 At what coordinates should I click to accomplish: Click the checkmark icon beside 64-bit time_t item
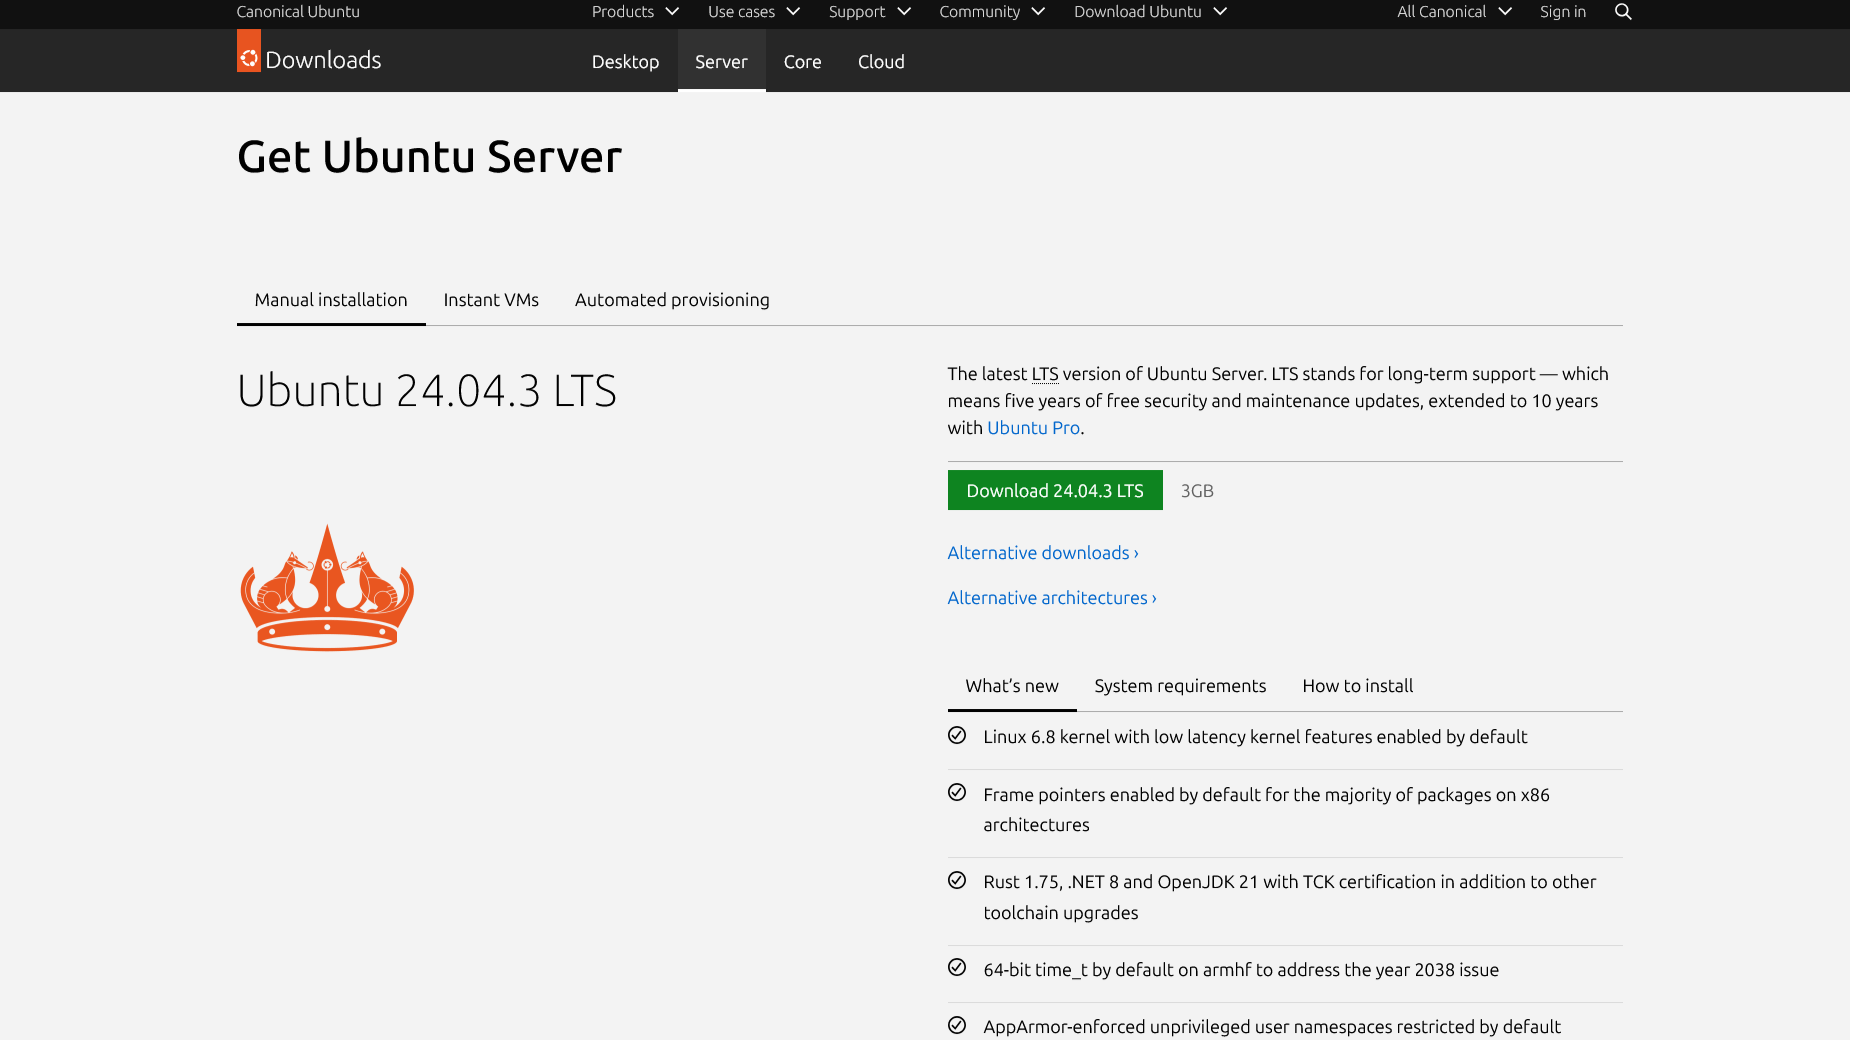pyautogui.click(x=957, y=968)
